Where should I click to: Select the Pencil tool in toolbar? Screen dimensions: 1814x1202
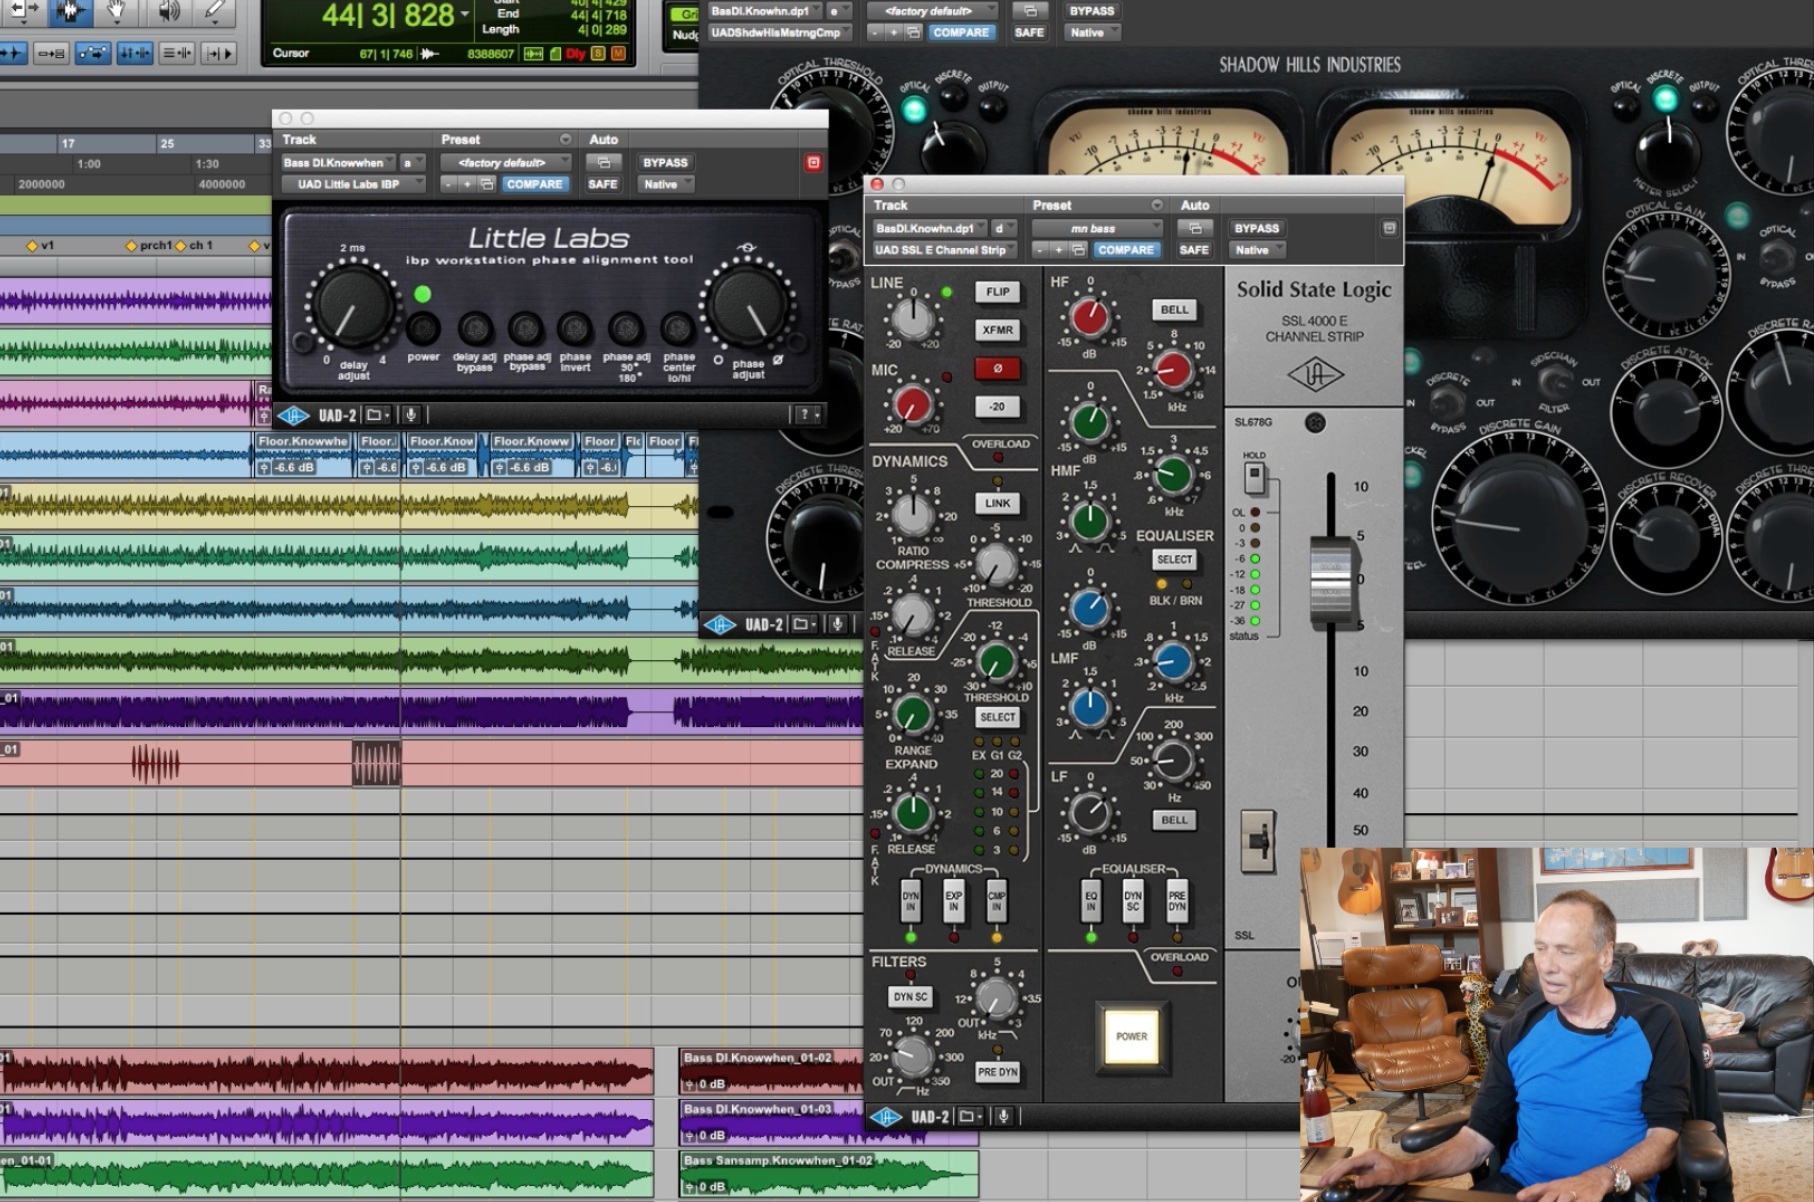pyautogui.click(x=214, y=12)
